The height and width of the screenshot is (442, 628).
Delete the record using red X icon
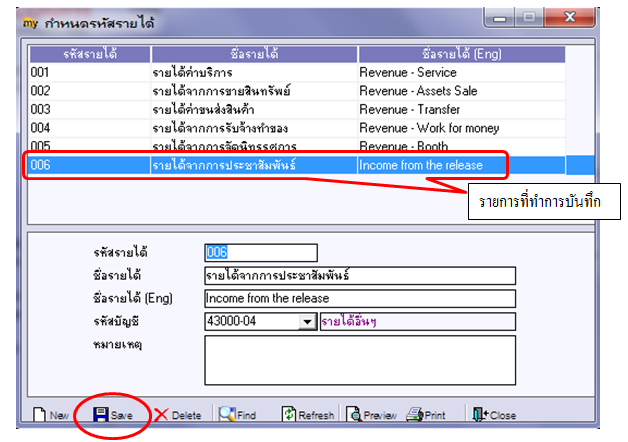(161, 415)
